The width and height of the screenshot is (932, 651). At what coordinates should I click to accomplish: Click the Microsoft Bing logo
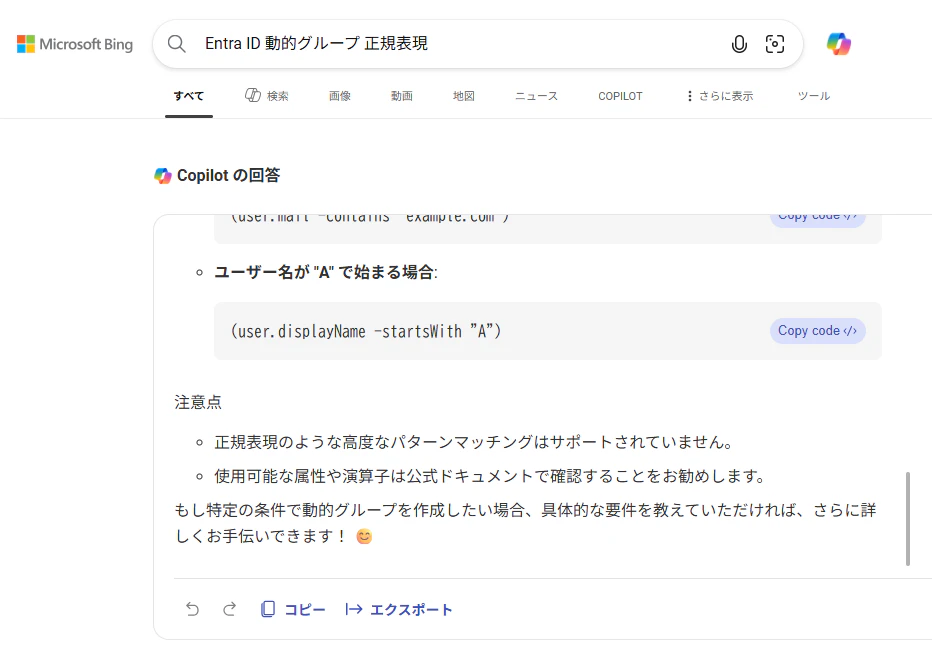74,44
